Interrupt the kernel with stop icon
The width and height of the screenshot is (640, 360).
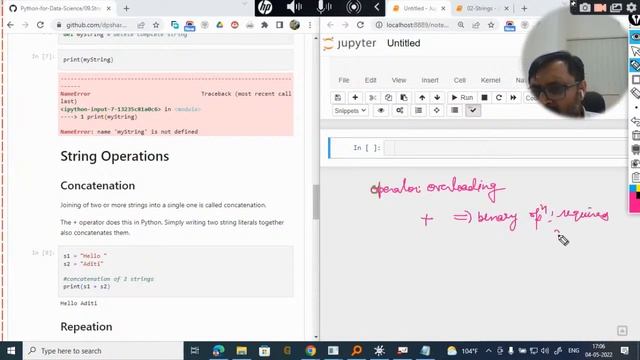click(x=484, y=98)
